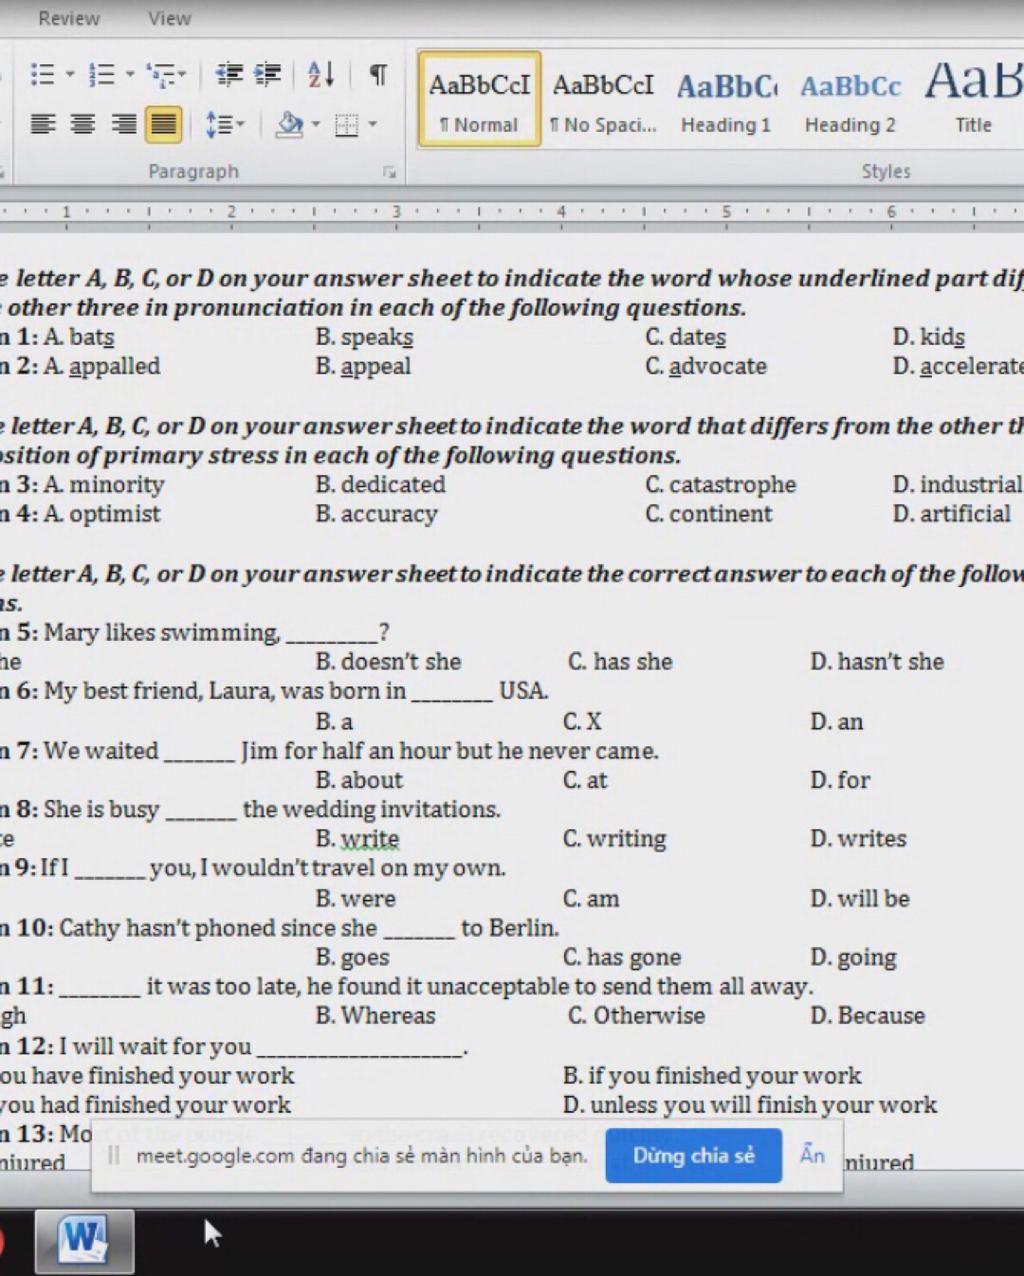Toggle Show/Hide paragraph marks
This screenshot has width=1024, height=1276.
click(378, 74)
